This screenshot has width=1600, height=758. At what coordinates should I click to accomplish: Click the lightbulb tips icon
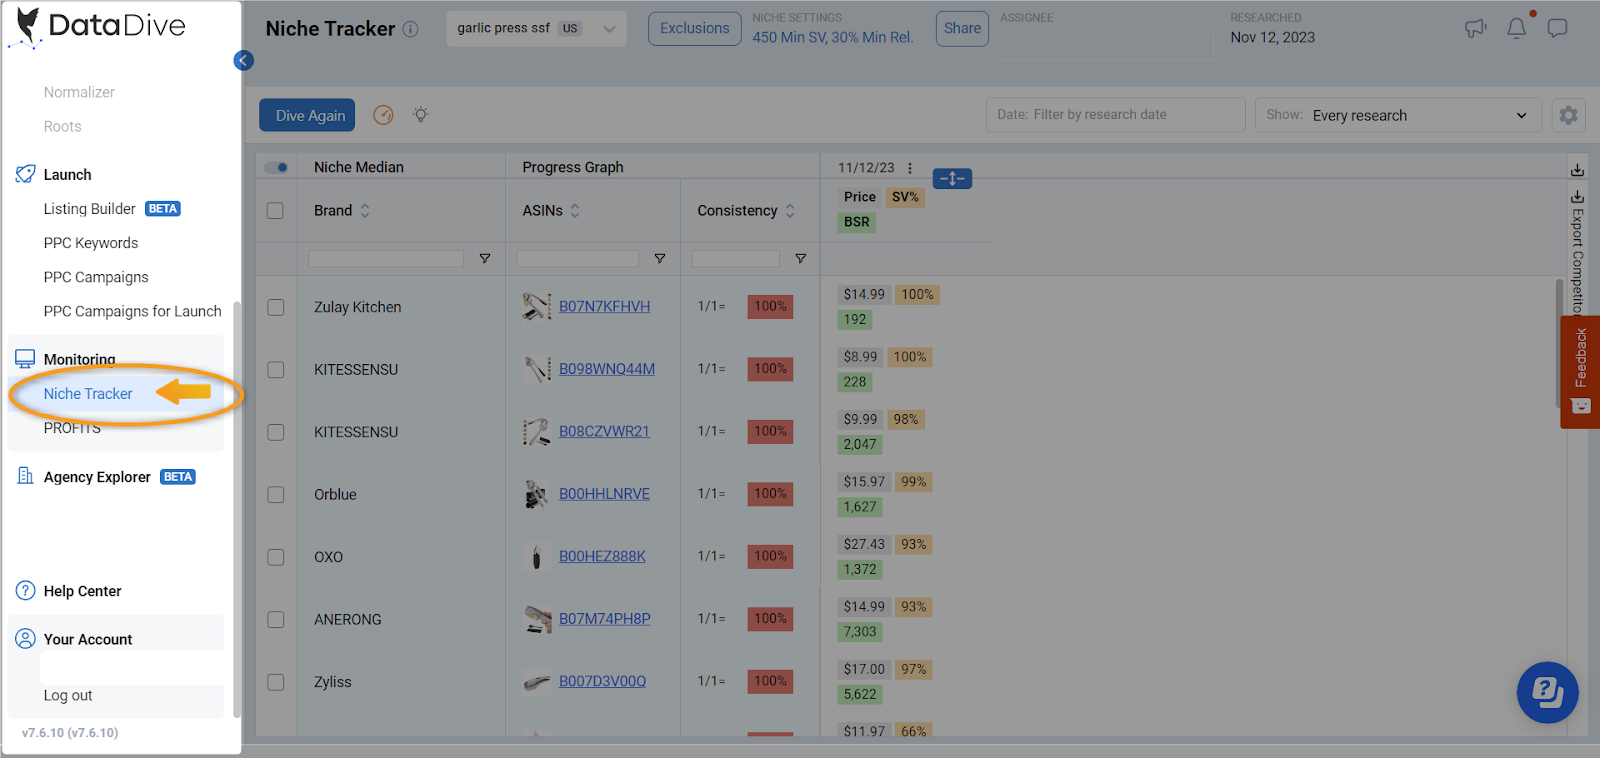pos(421,115)
